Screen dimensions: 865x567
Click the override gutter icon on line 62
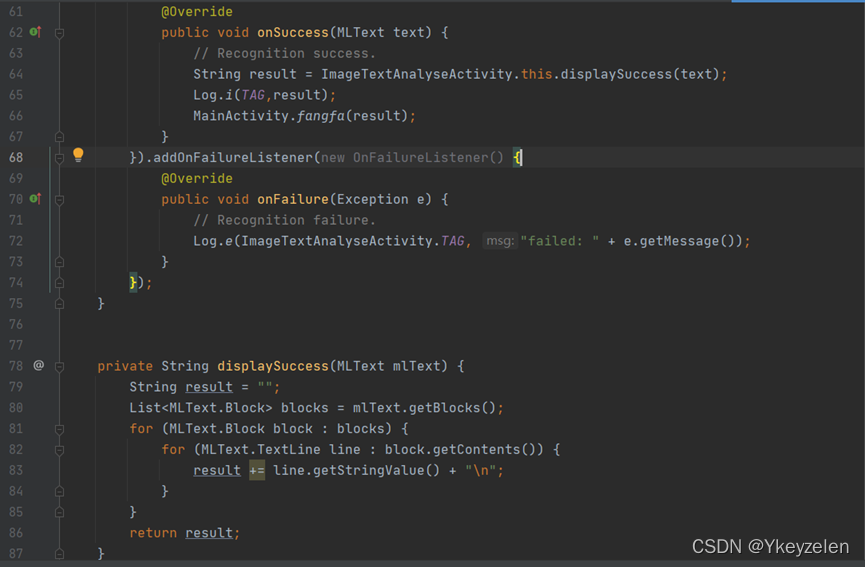point(35,32)
